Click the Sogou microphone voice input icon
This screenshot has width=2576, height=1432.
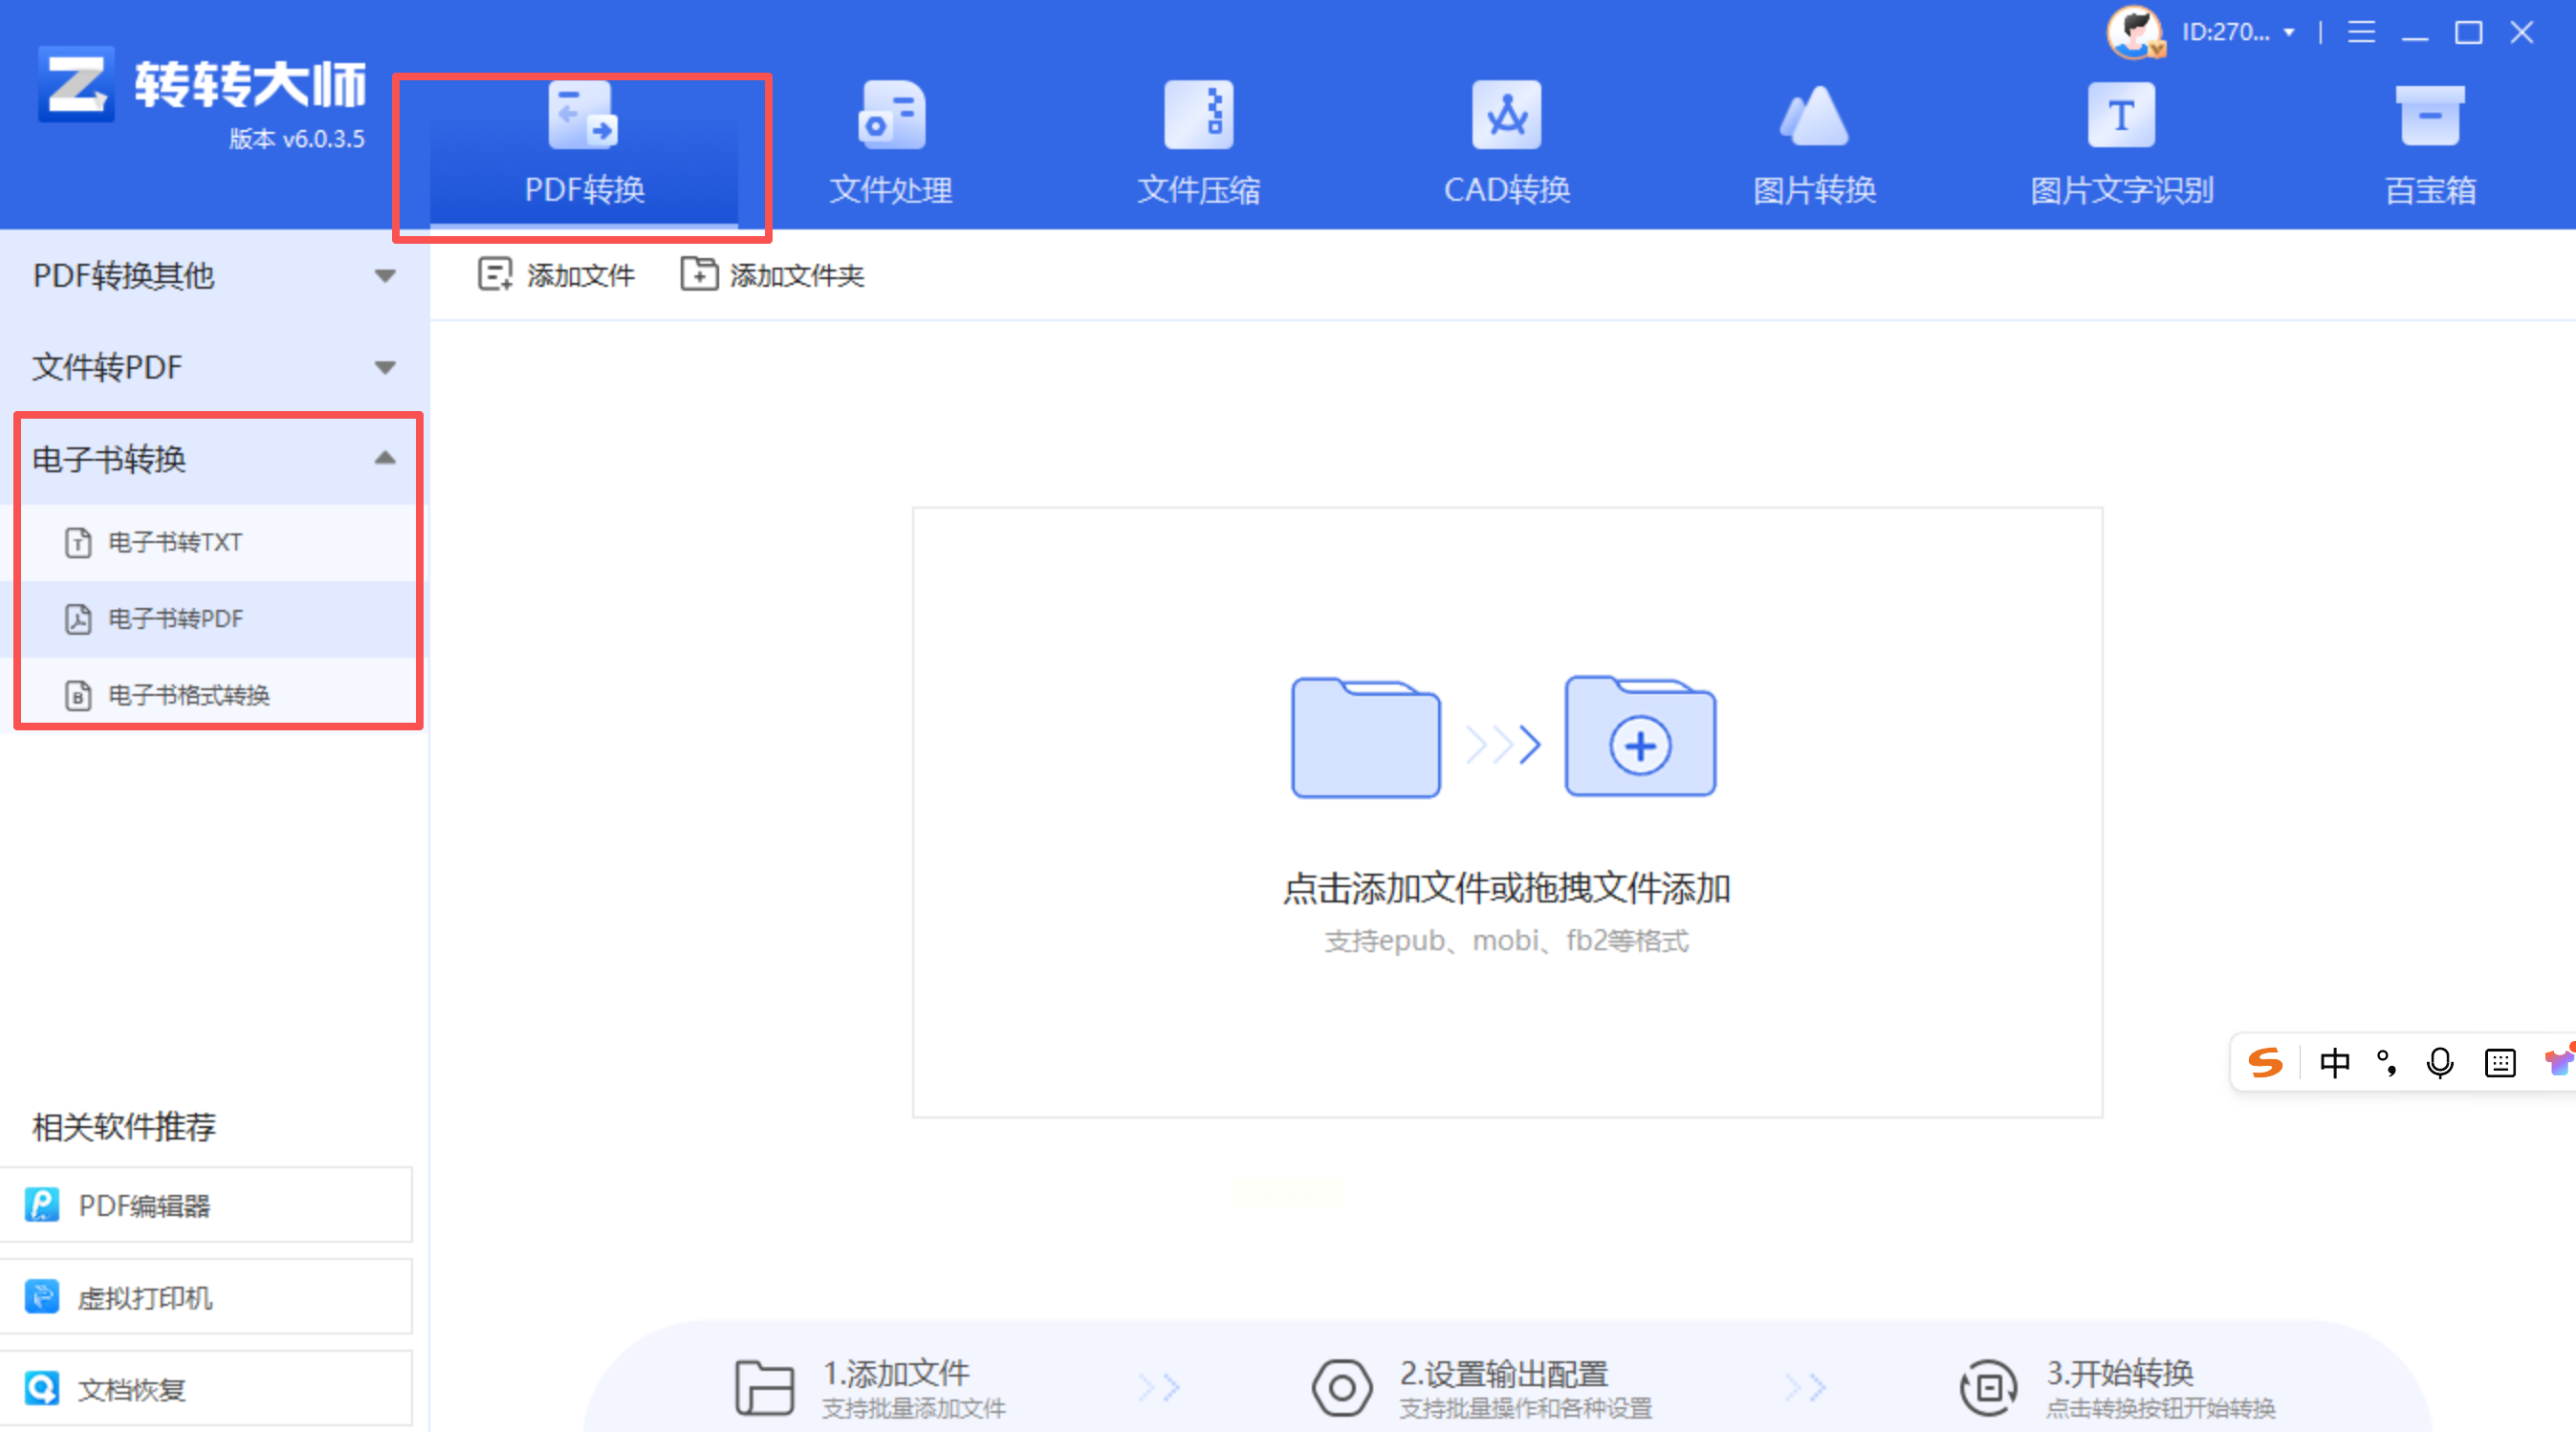click(2440, 1062)
